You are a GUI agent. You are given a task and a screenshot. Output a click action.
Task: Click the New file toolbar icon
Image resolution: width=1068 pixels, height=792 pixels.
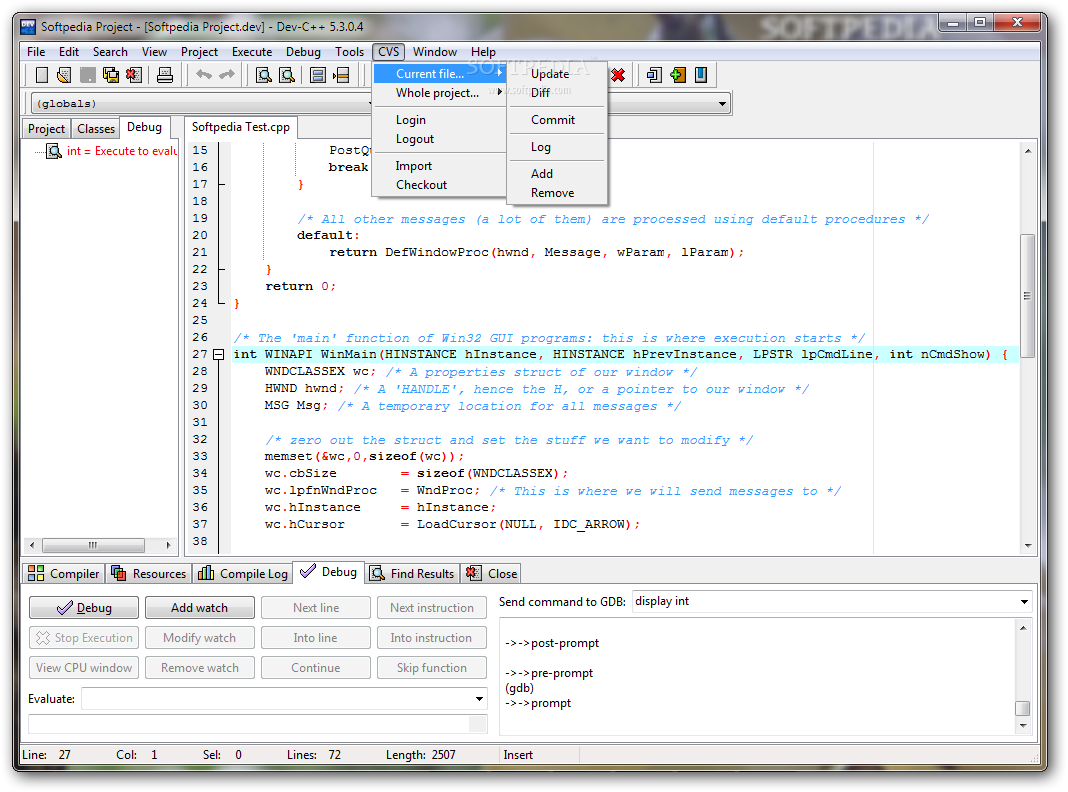coord(42,75)
